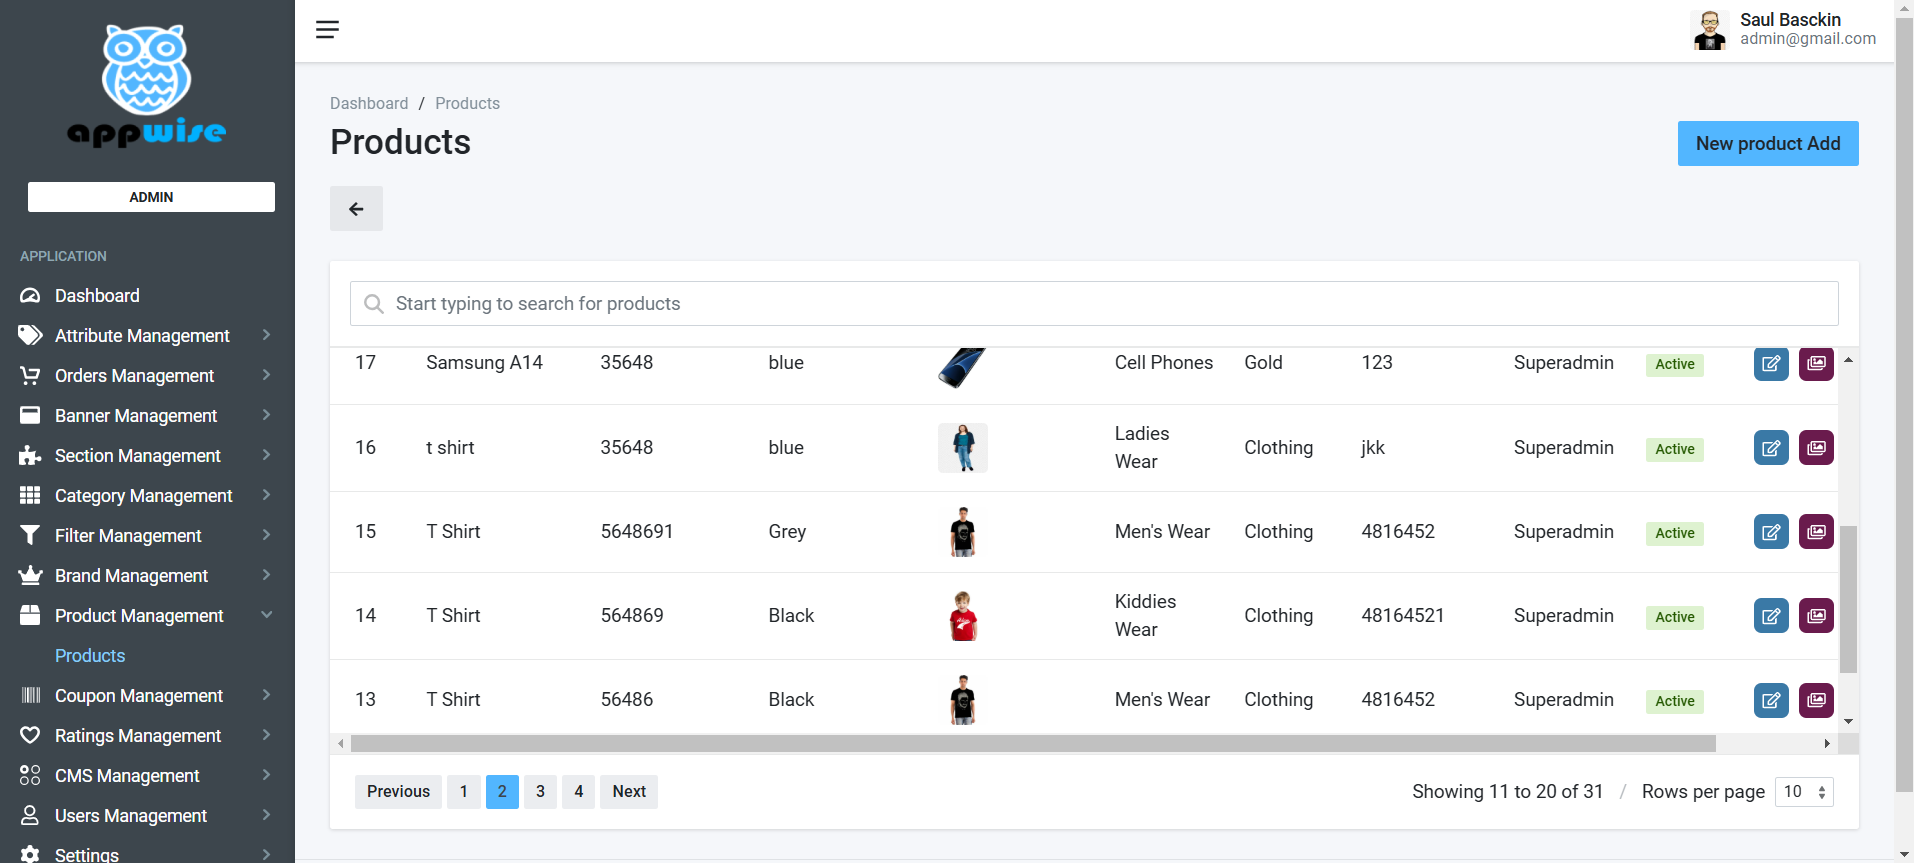
Task: Expand Brand Management chevron
Action: [x=266, y=575]
